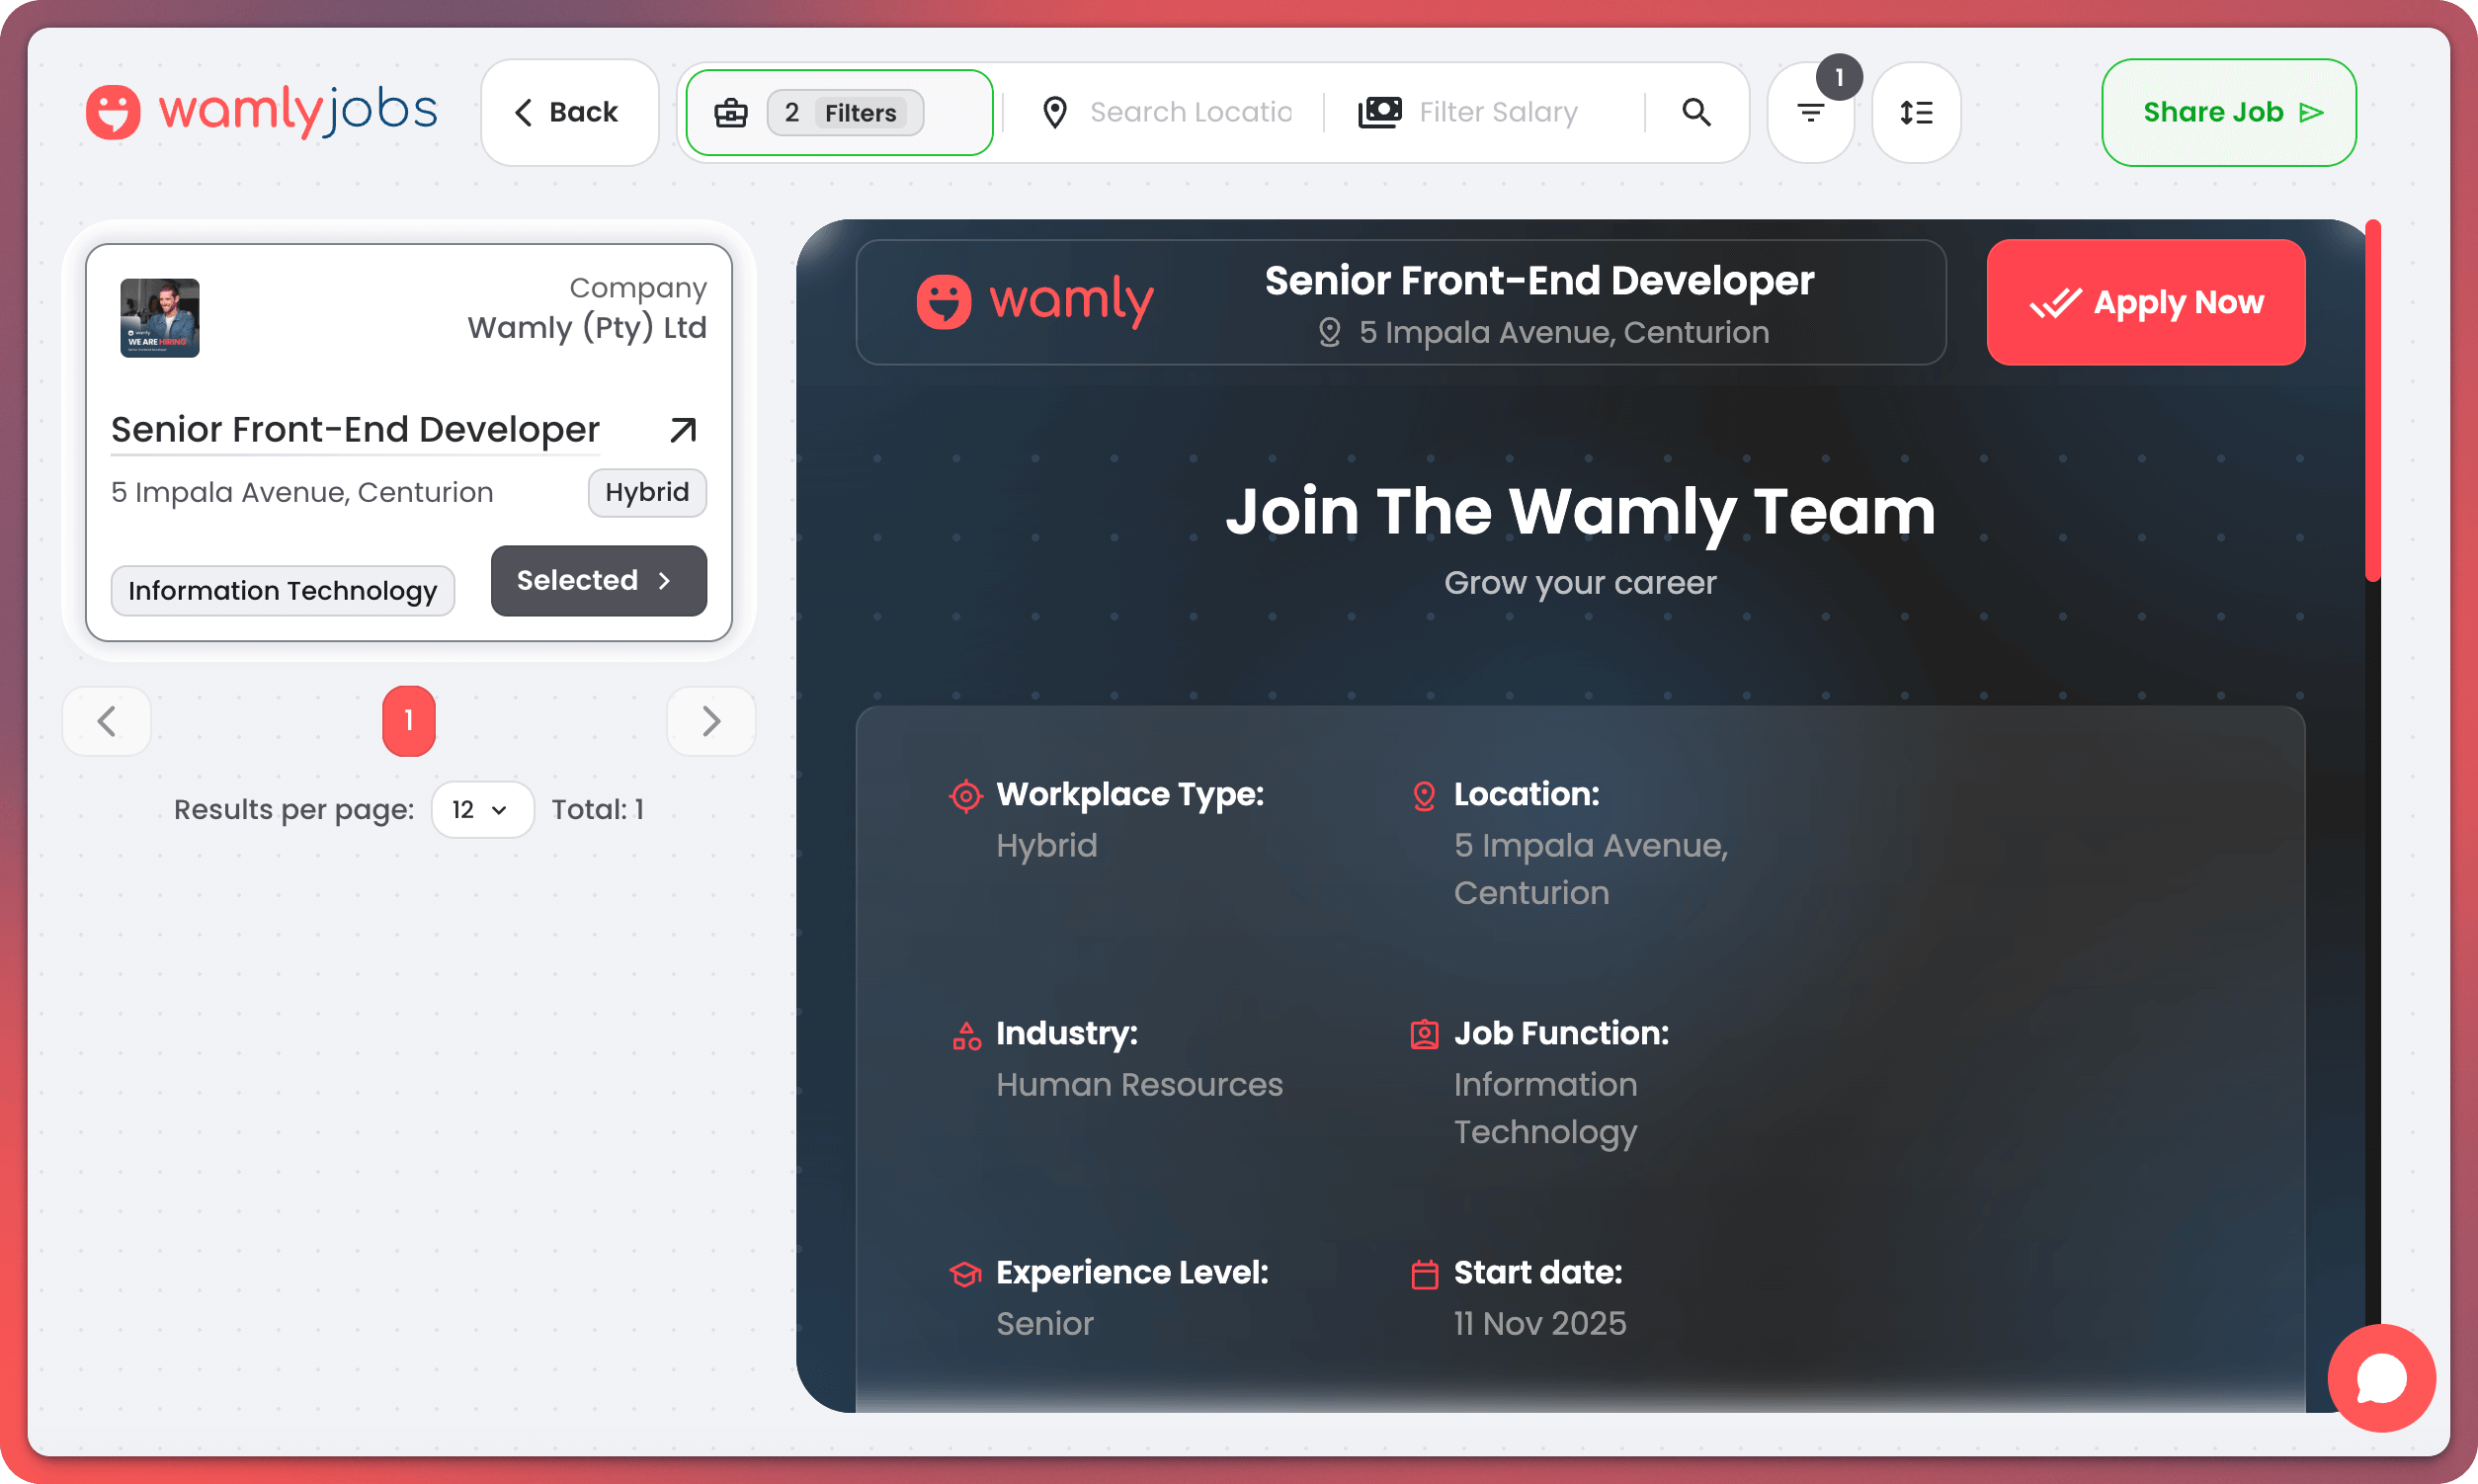2478x1484 pixels.
Task: Click the Search Location input field
Action: pos(1190,112)
